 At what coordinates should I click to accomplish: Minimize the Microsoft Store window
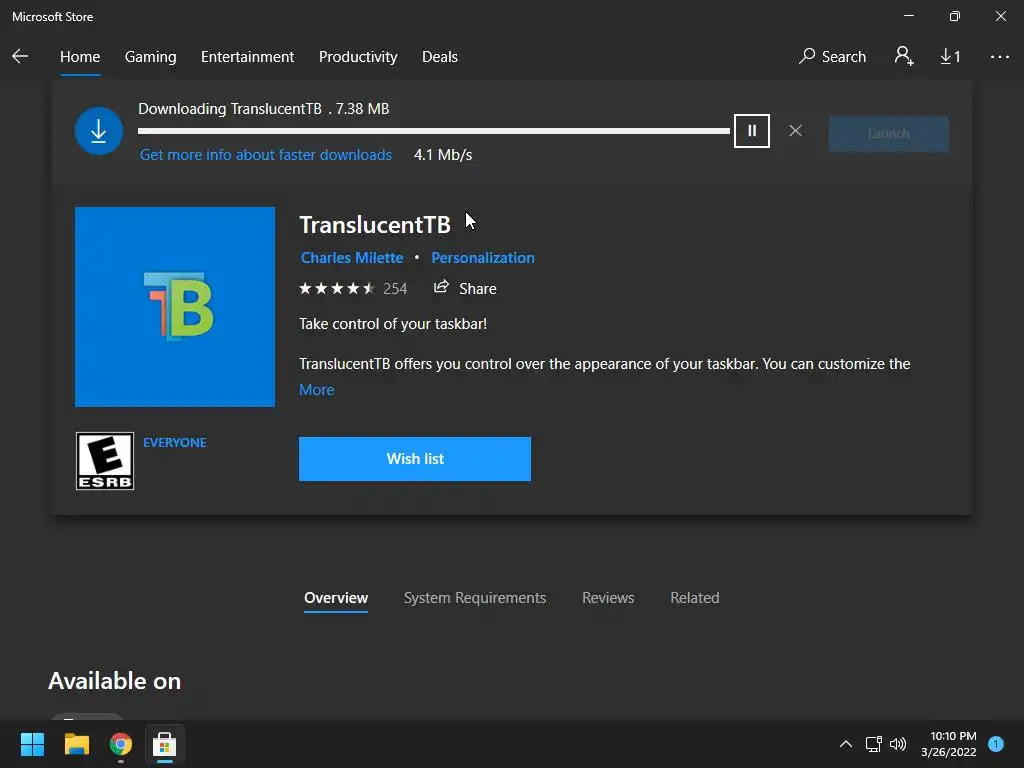coord(908,16)
